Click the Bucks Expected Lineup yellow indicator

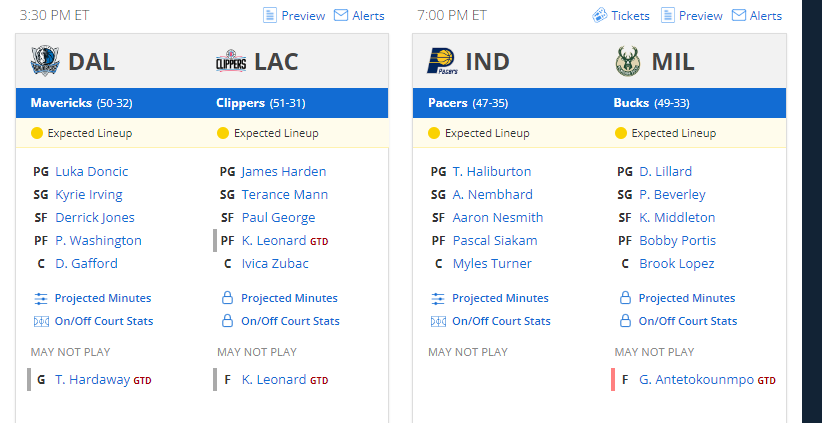pos(621,133)
